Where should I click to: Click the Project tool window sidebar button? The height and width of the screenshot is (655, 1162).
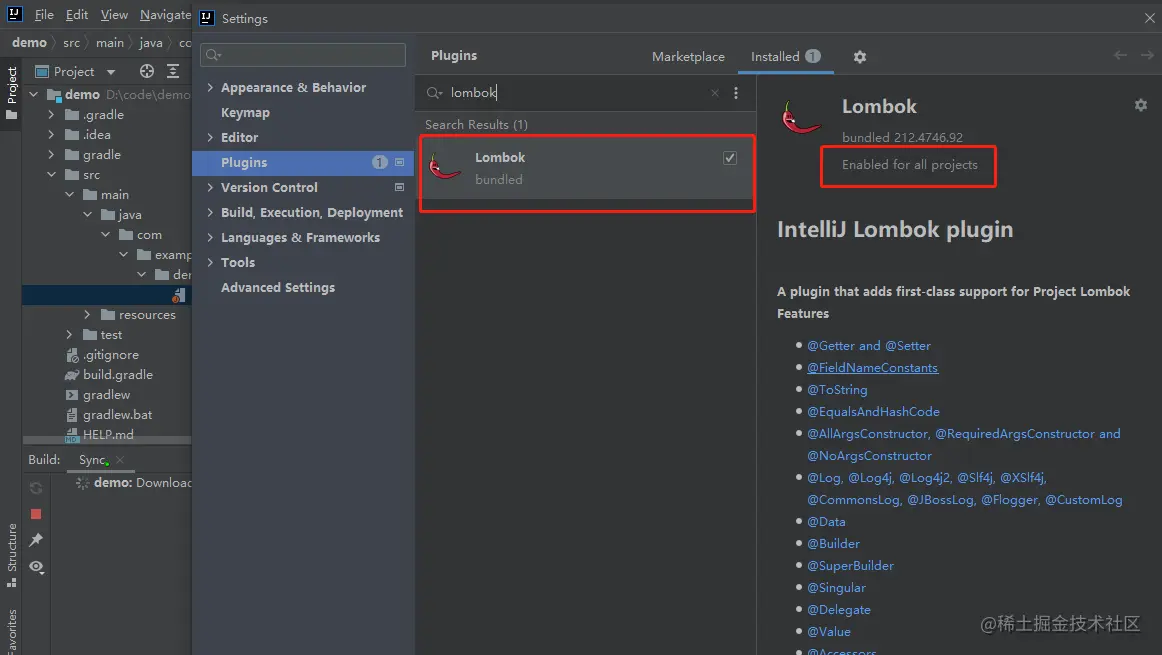point(11,93)
